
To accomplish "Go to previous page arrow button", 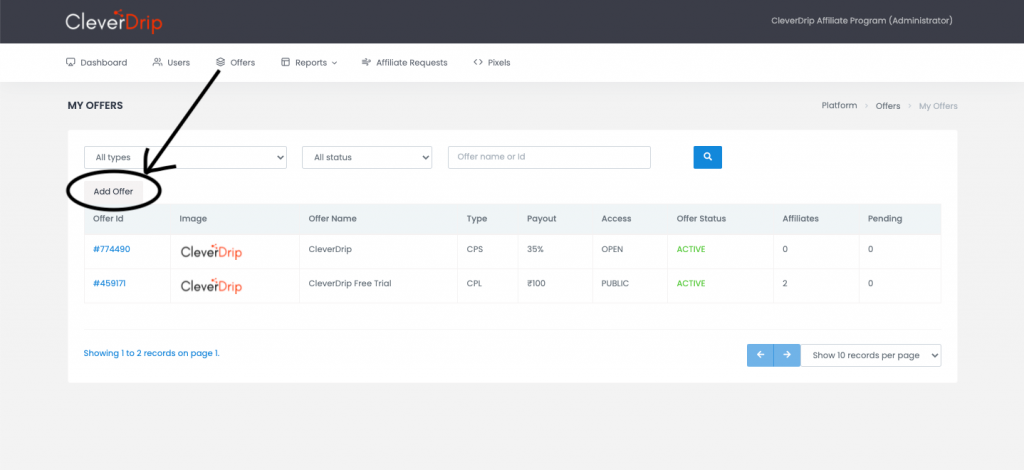I will tap(760, 355).
